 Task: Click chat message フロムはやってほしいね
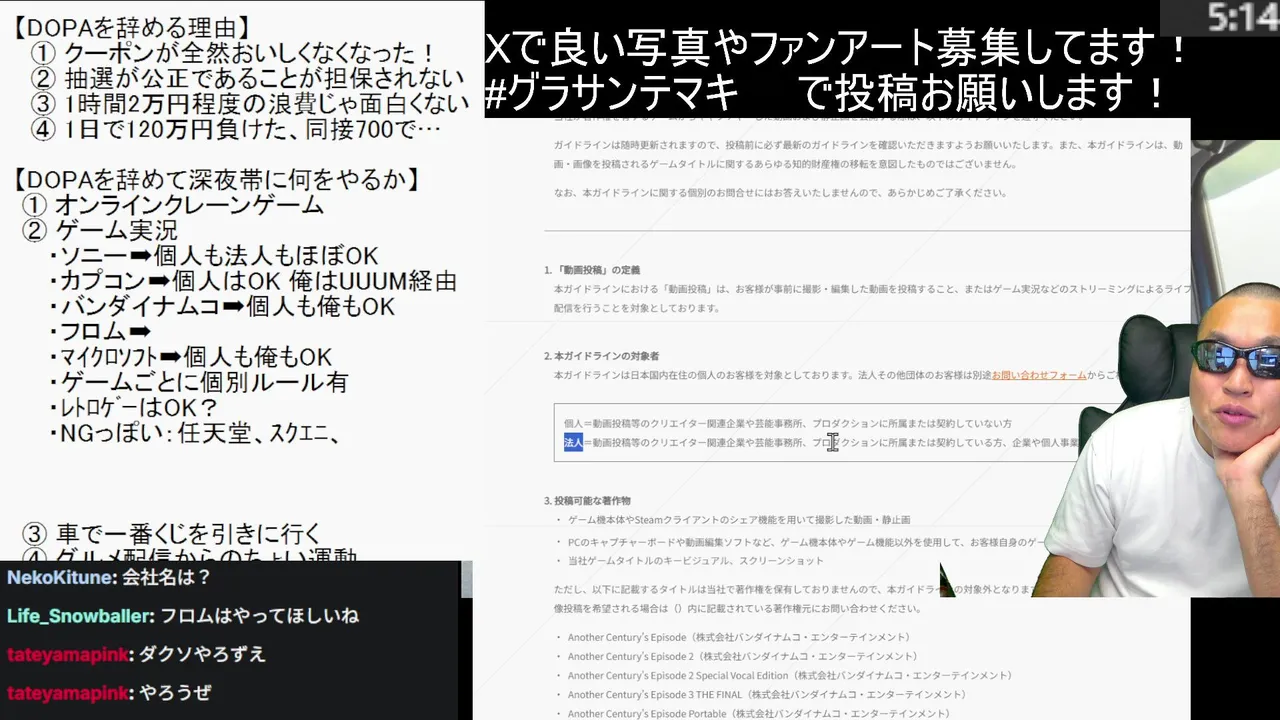[x=260, y=616]
